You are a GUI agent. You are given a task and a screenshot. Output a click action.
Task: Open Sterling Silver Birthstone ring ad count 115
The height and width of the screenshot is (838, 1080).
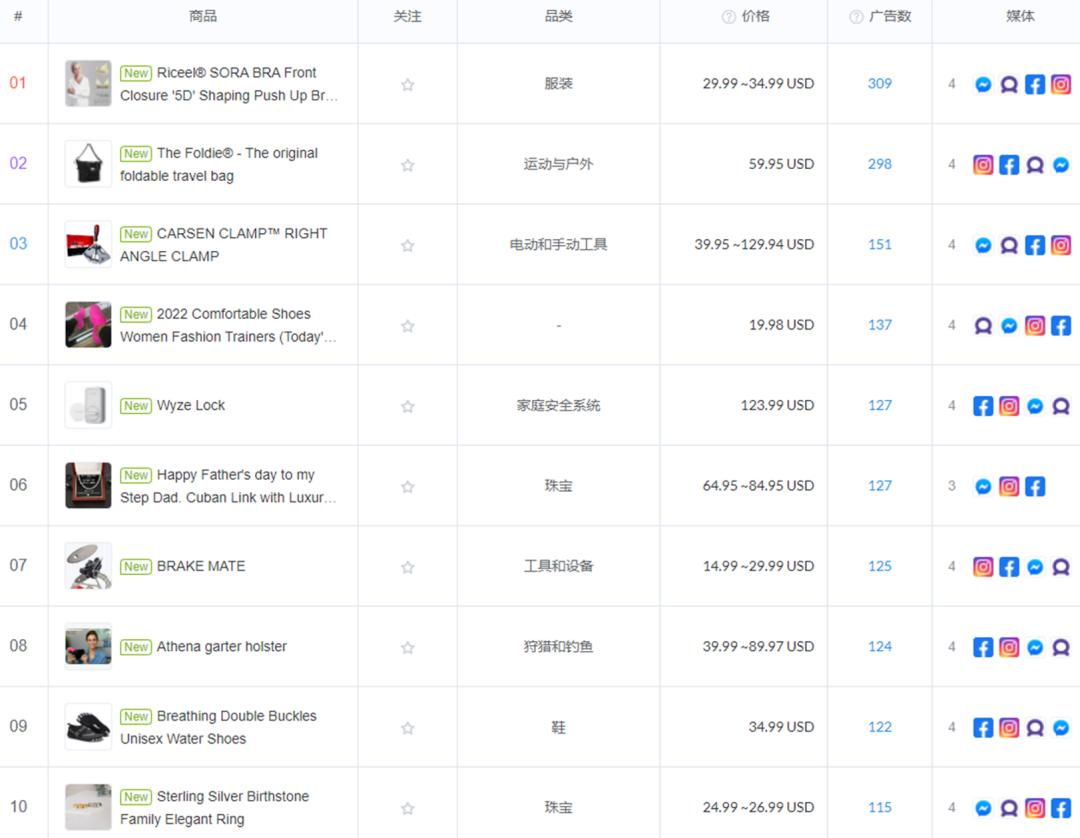click(879, 807)
